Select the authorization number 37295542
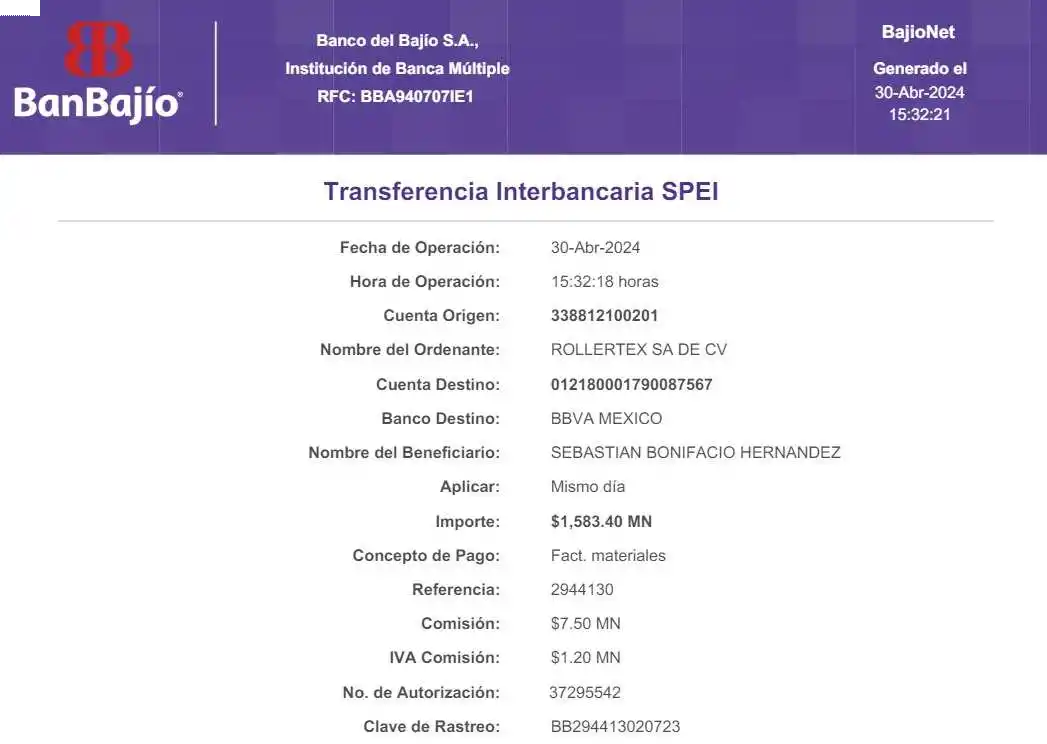Viewport: 1047px width, 744px height. coord(584,692)
